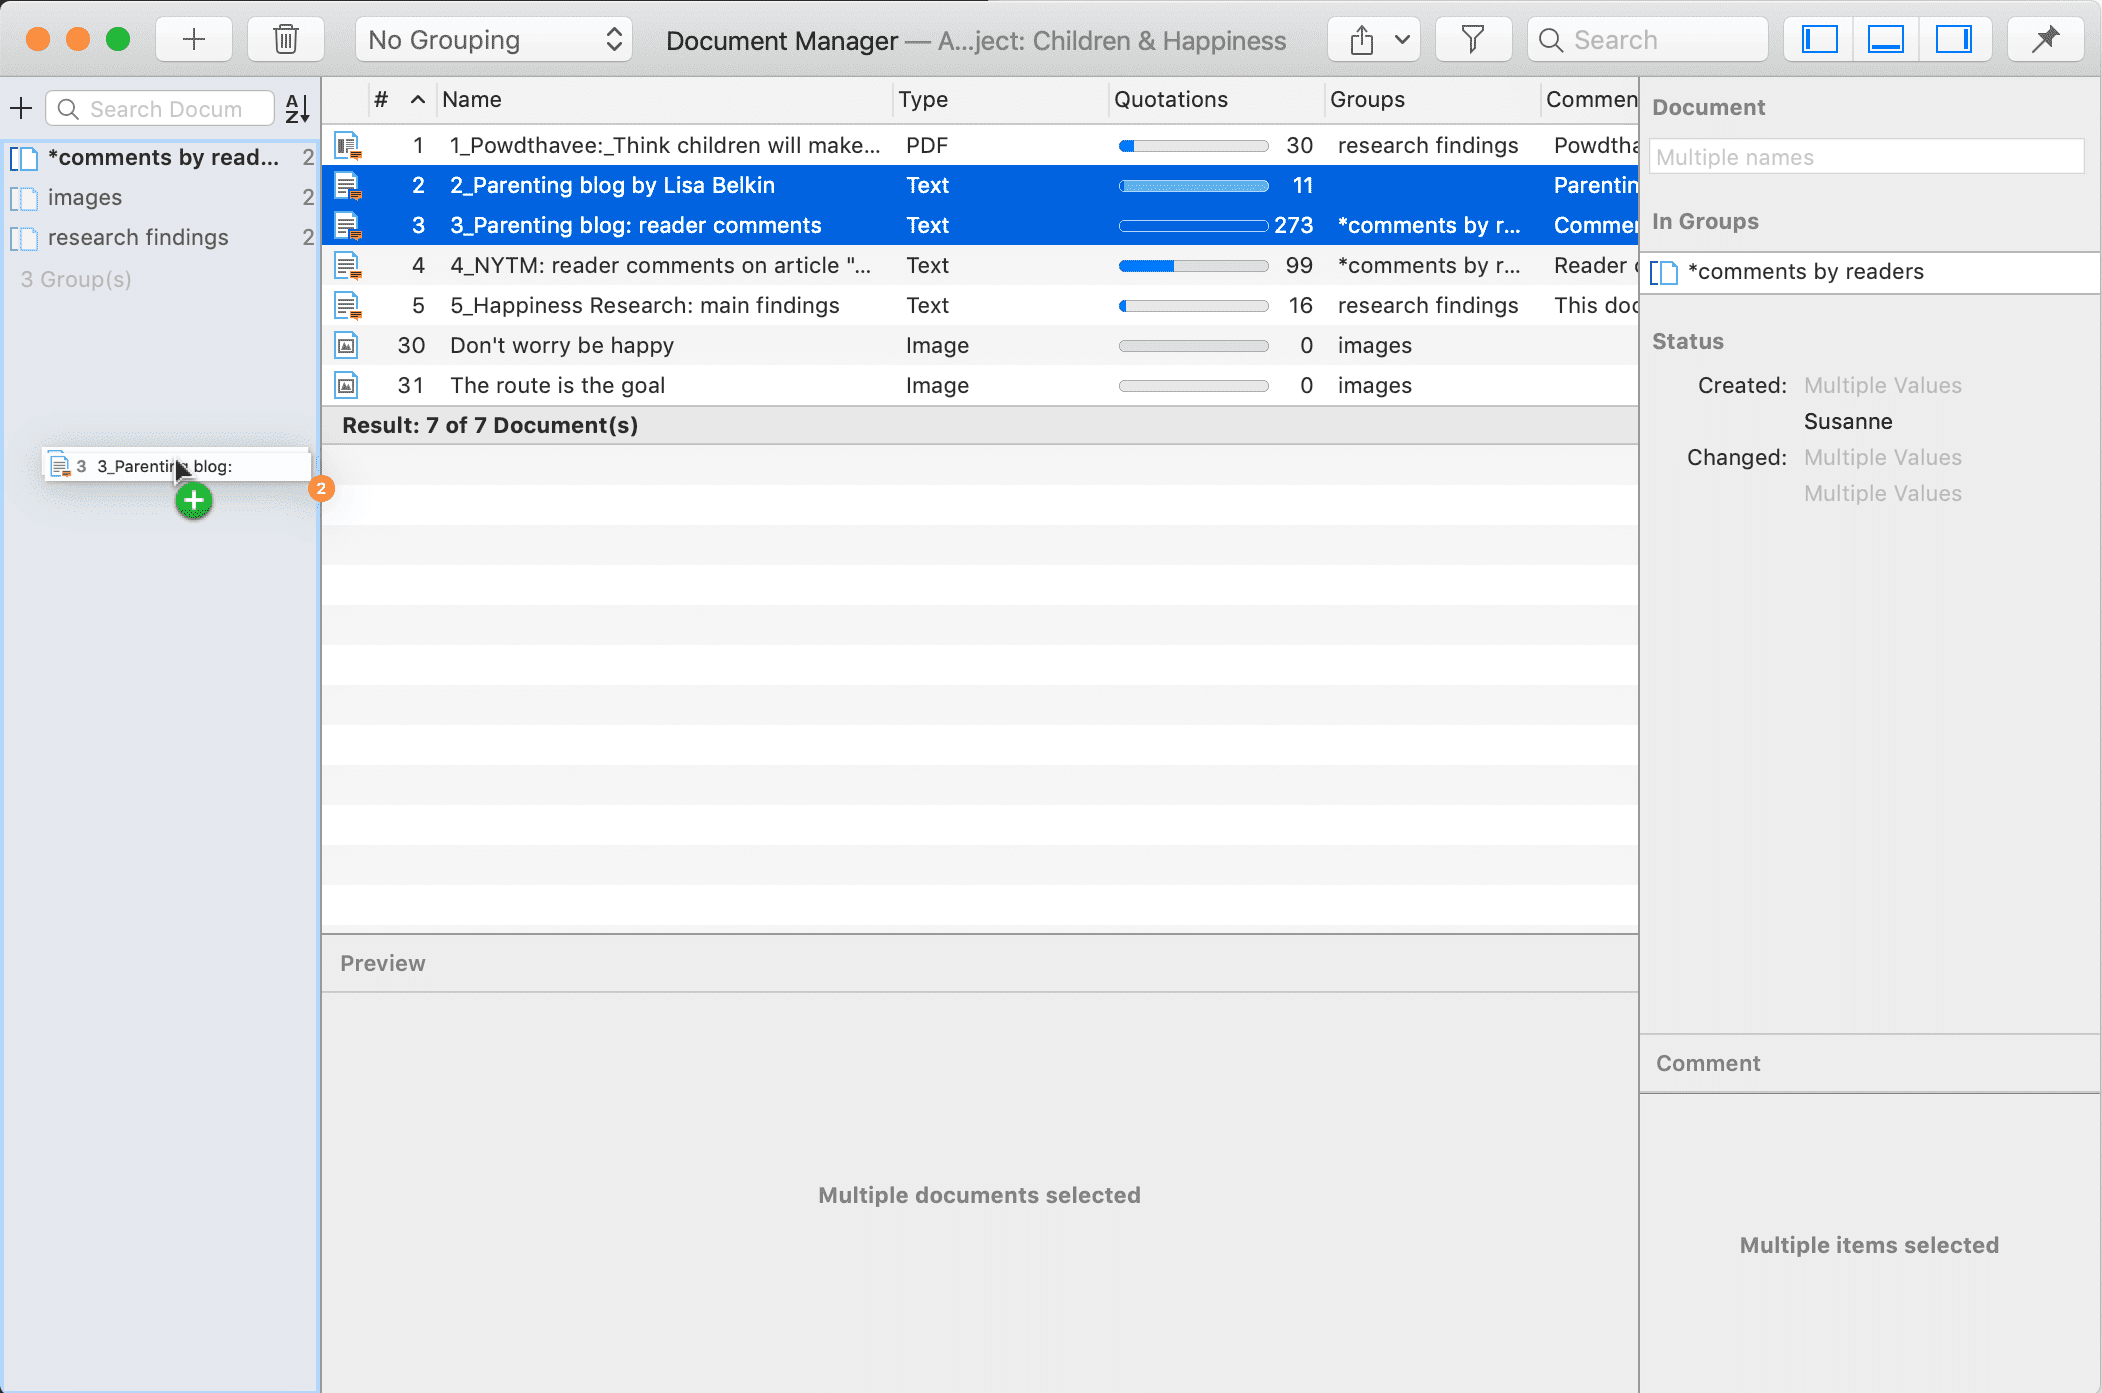Toggle the bottom preview panel

coord(1885,40)
